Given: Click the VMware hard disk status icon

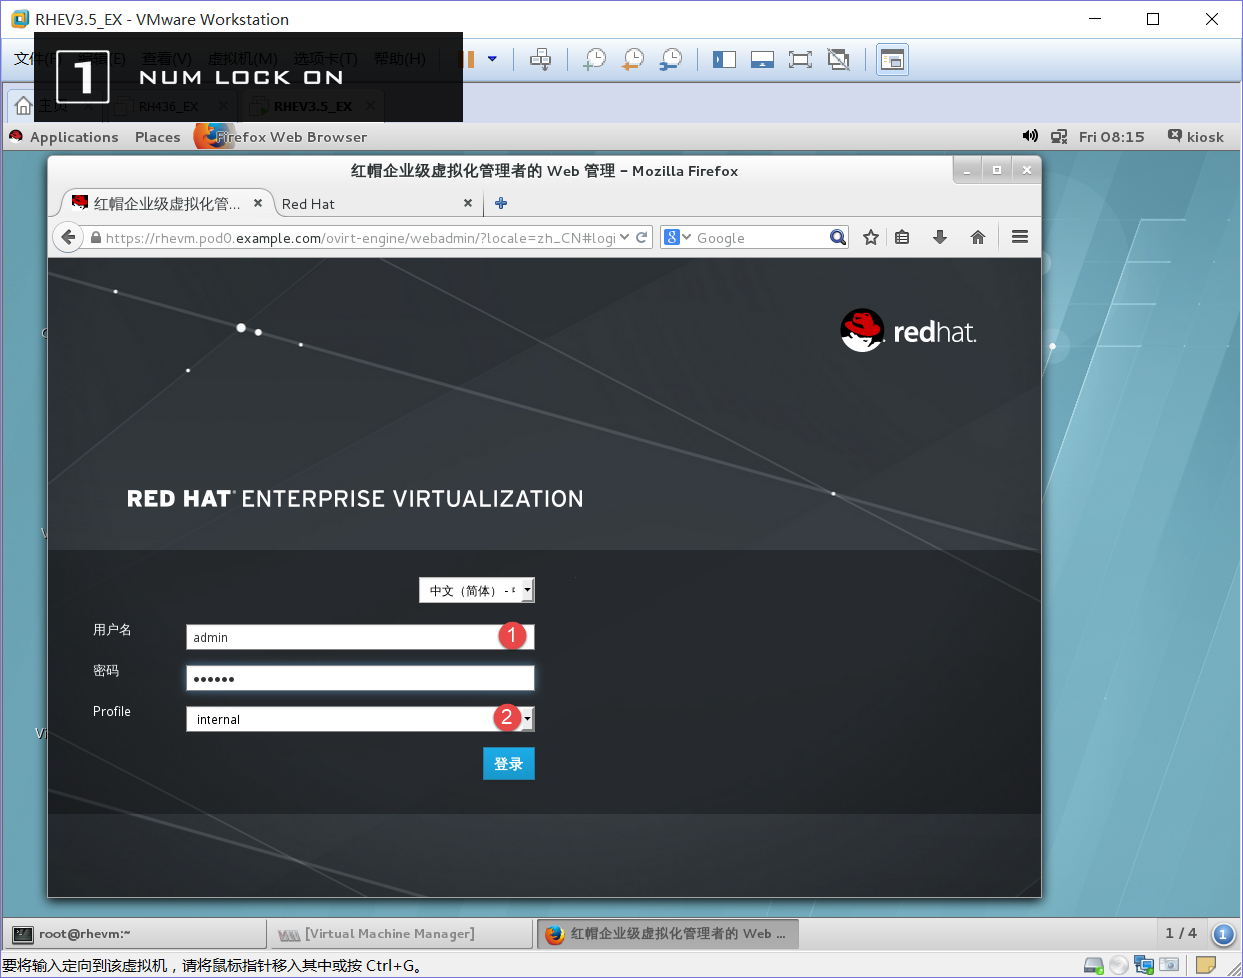Looking at the screenshot, I should 1094,966.
